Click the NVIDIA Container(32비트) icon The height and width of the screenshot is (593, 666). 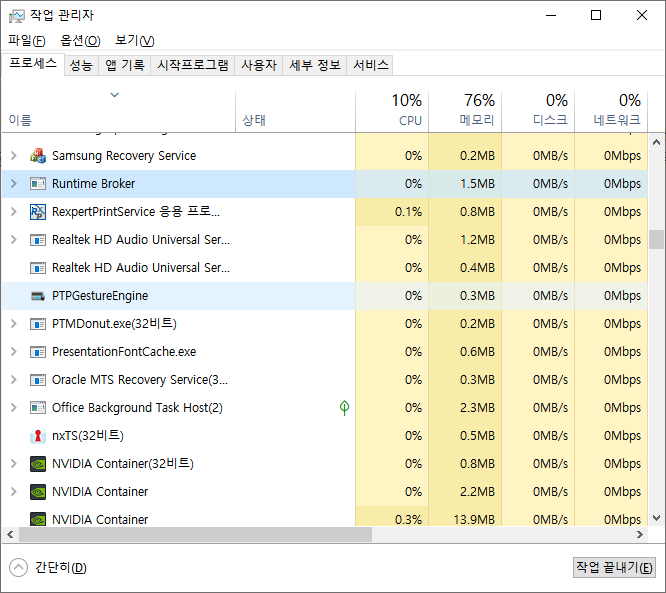(38, 464)
